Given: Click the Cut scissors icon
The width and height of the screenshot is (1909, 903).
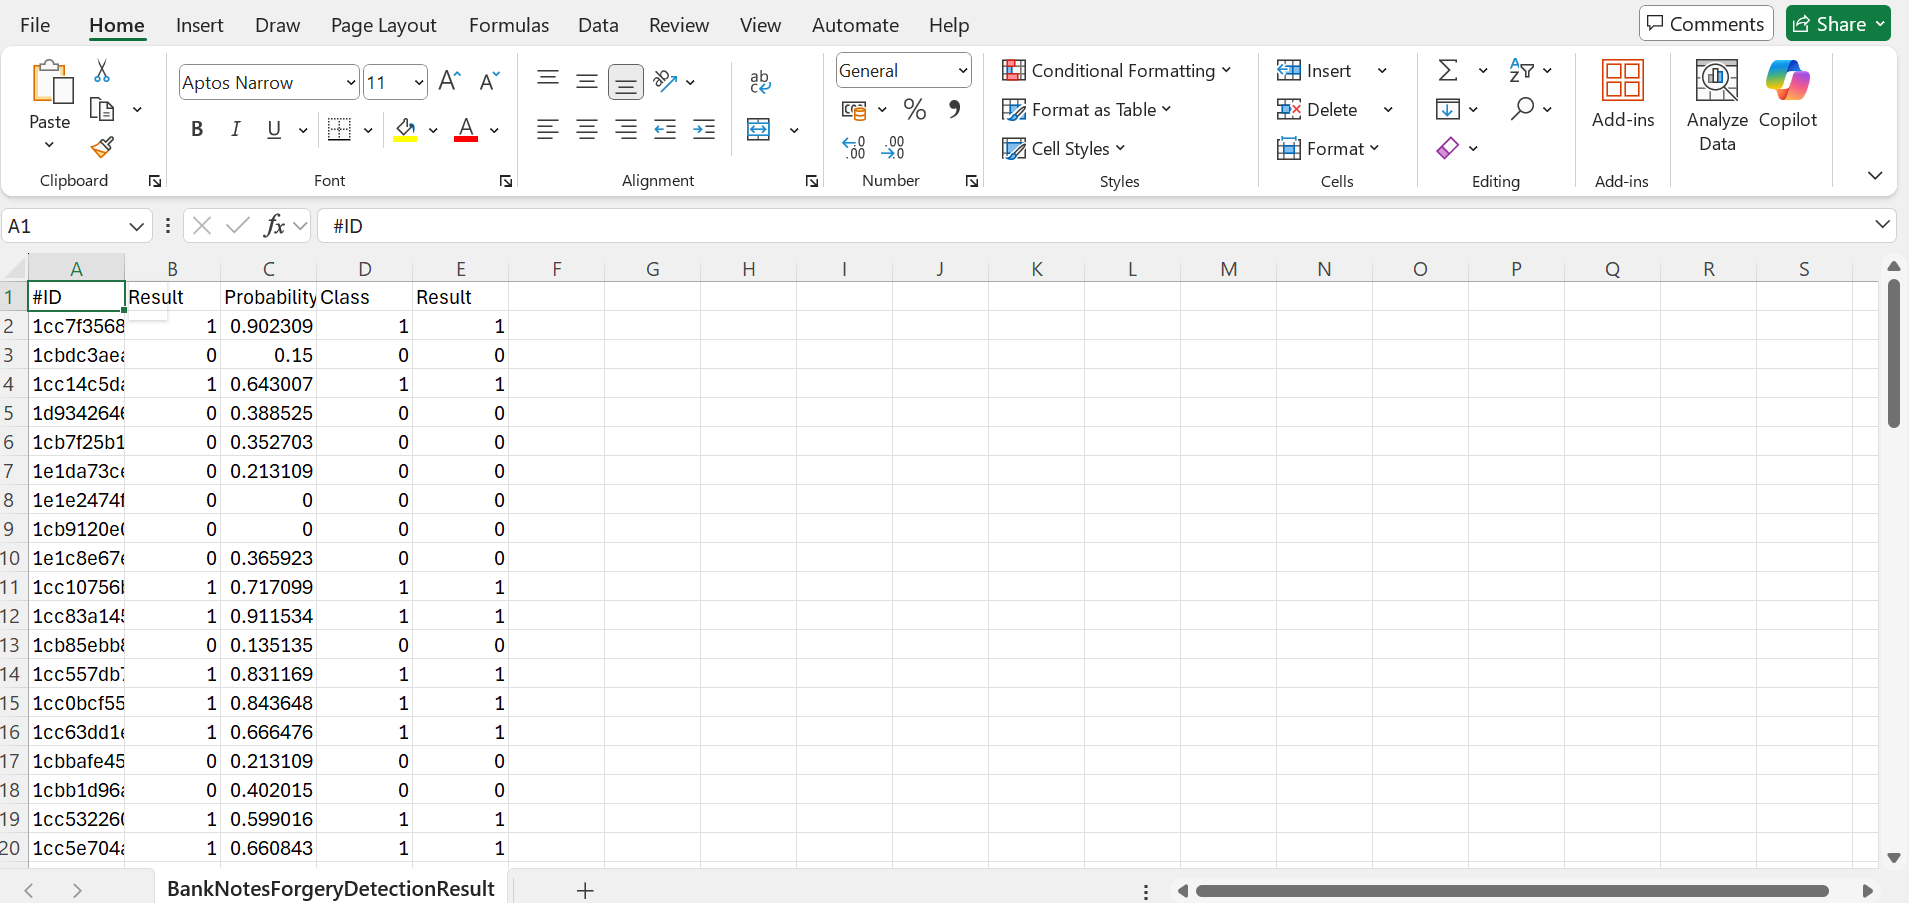Looking at the screenshot, I should pos(102,71).
